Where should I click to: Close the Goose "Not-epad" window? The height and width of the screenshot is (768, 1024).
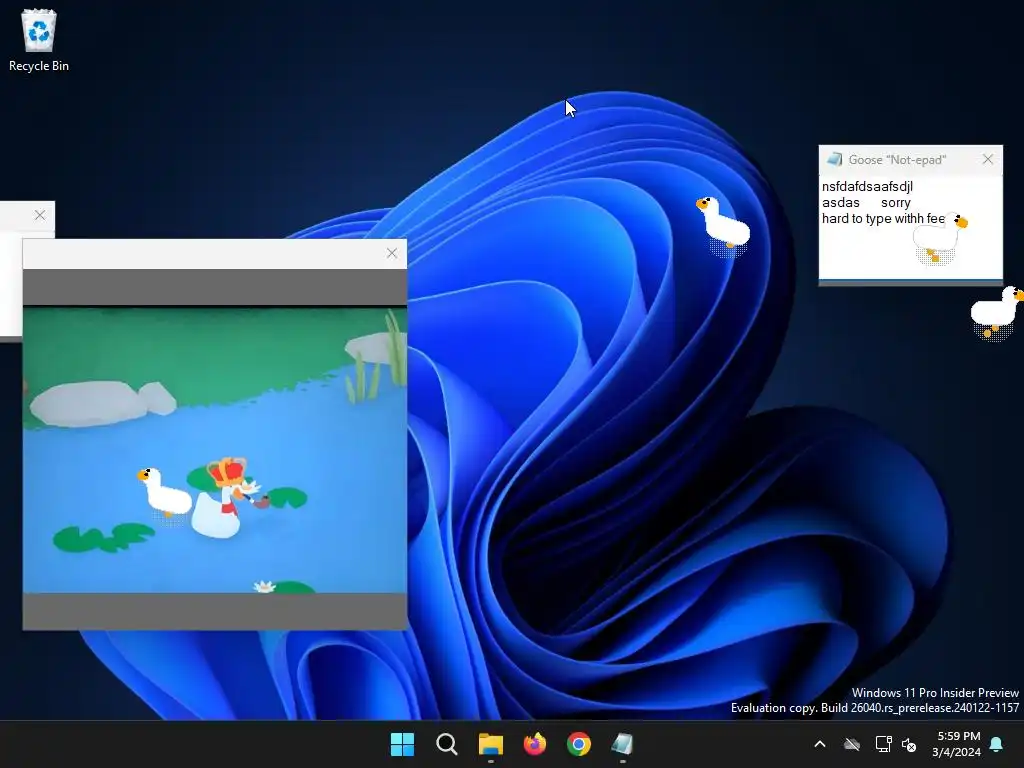click(x=988, y=159)
